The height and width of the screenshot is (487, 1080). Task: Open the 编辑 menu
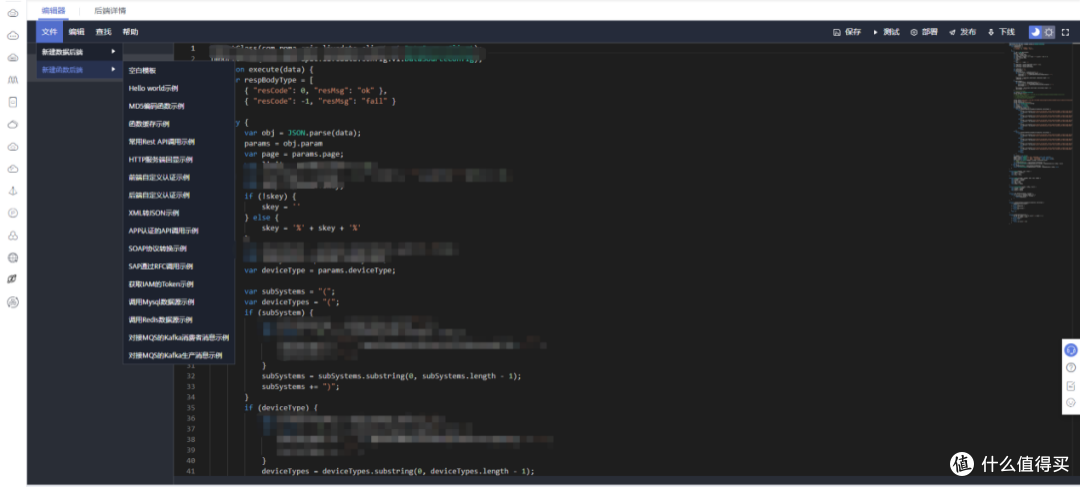(x=76, y=32)
